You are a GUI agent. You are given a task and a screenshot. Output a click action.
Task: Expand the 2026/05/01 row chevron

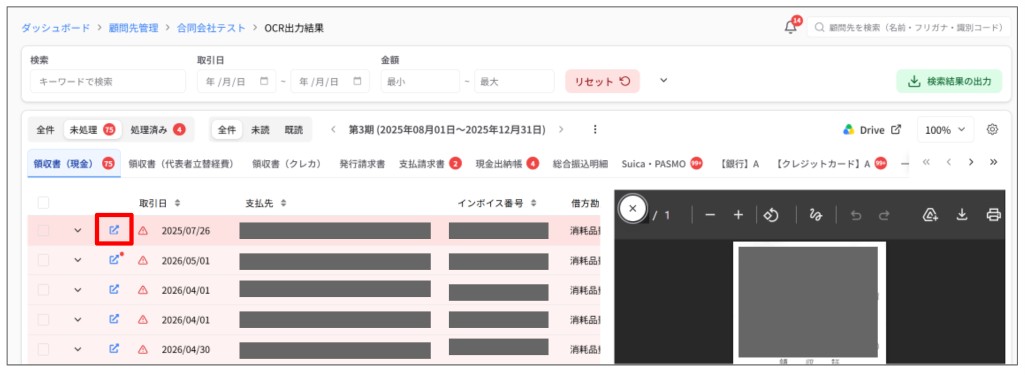point(78,260)
